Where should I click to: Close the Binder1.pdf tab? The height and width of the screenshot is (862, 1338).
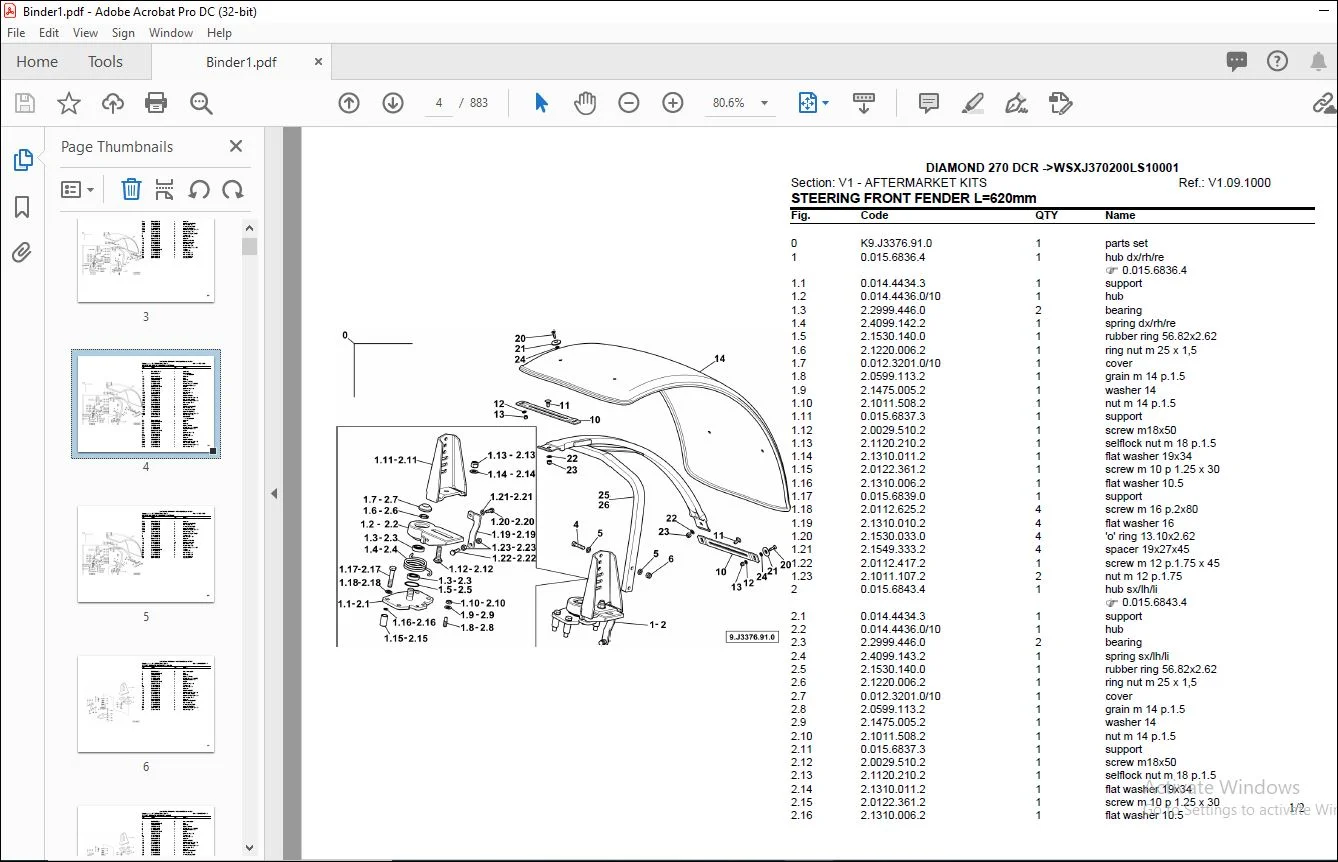(319, 62)
